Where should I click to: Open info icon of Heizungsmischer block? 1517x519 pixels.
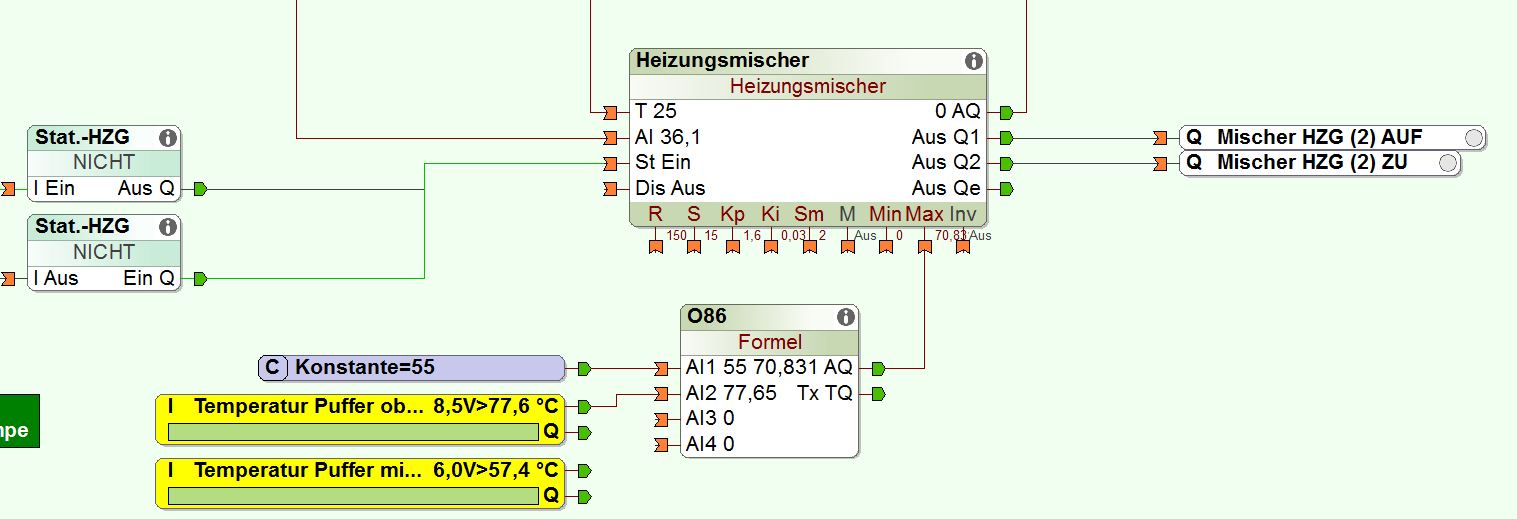pyautogui.click(x=973, y=61)
